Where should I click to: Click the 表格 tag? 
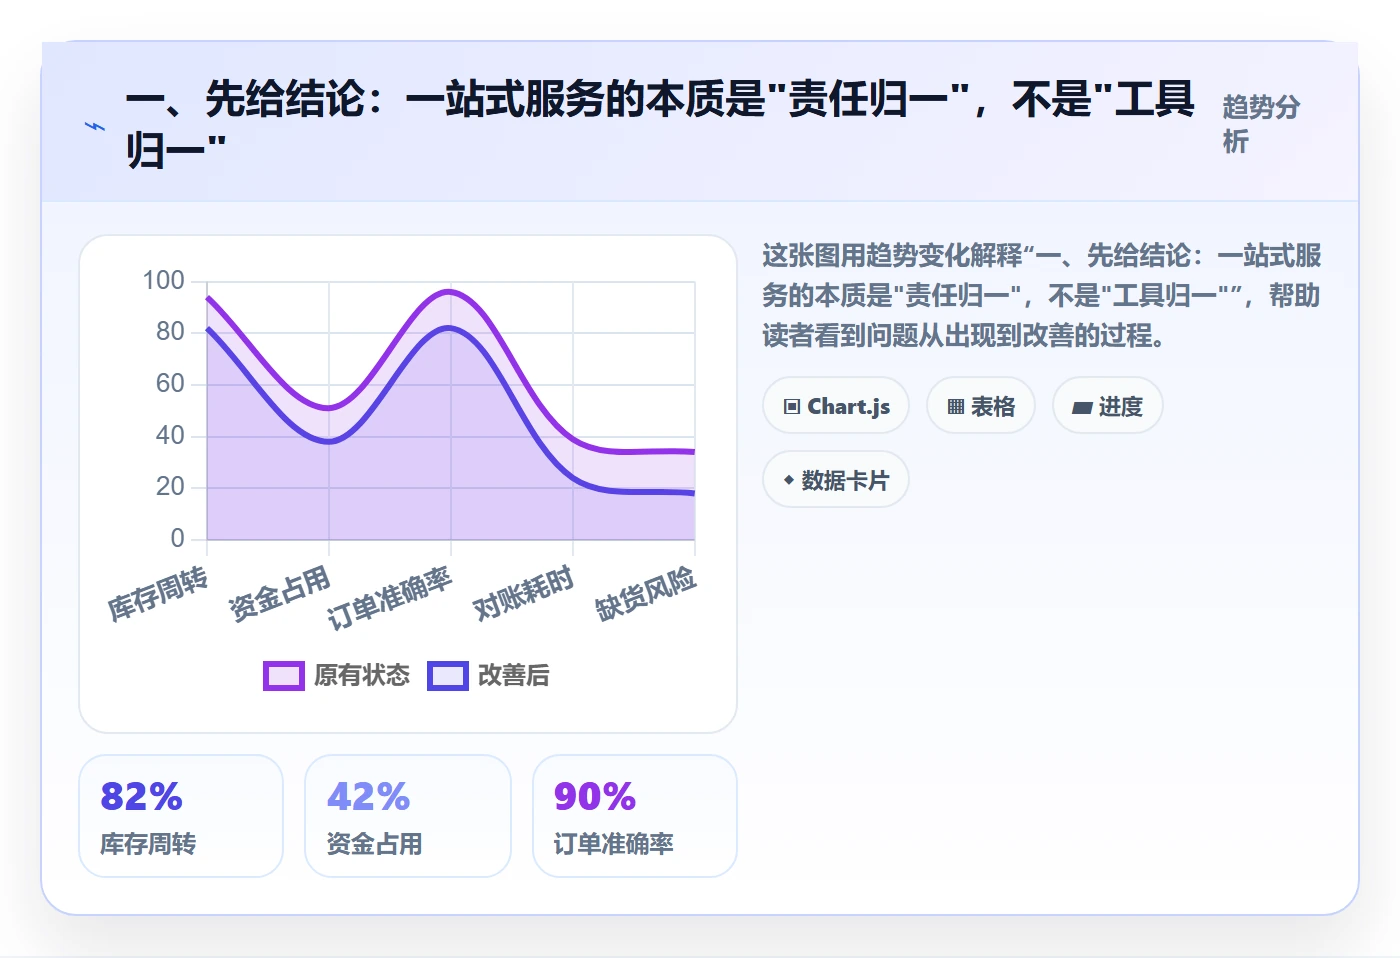981,406
